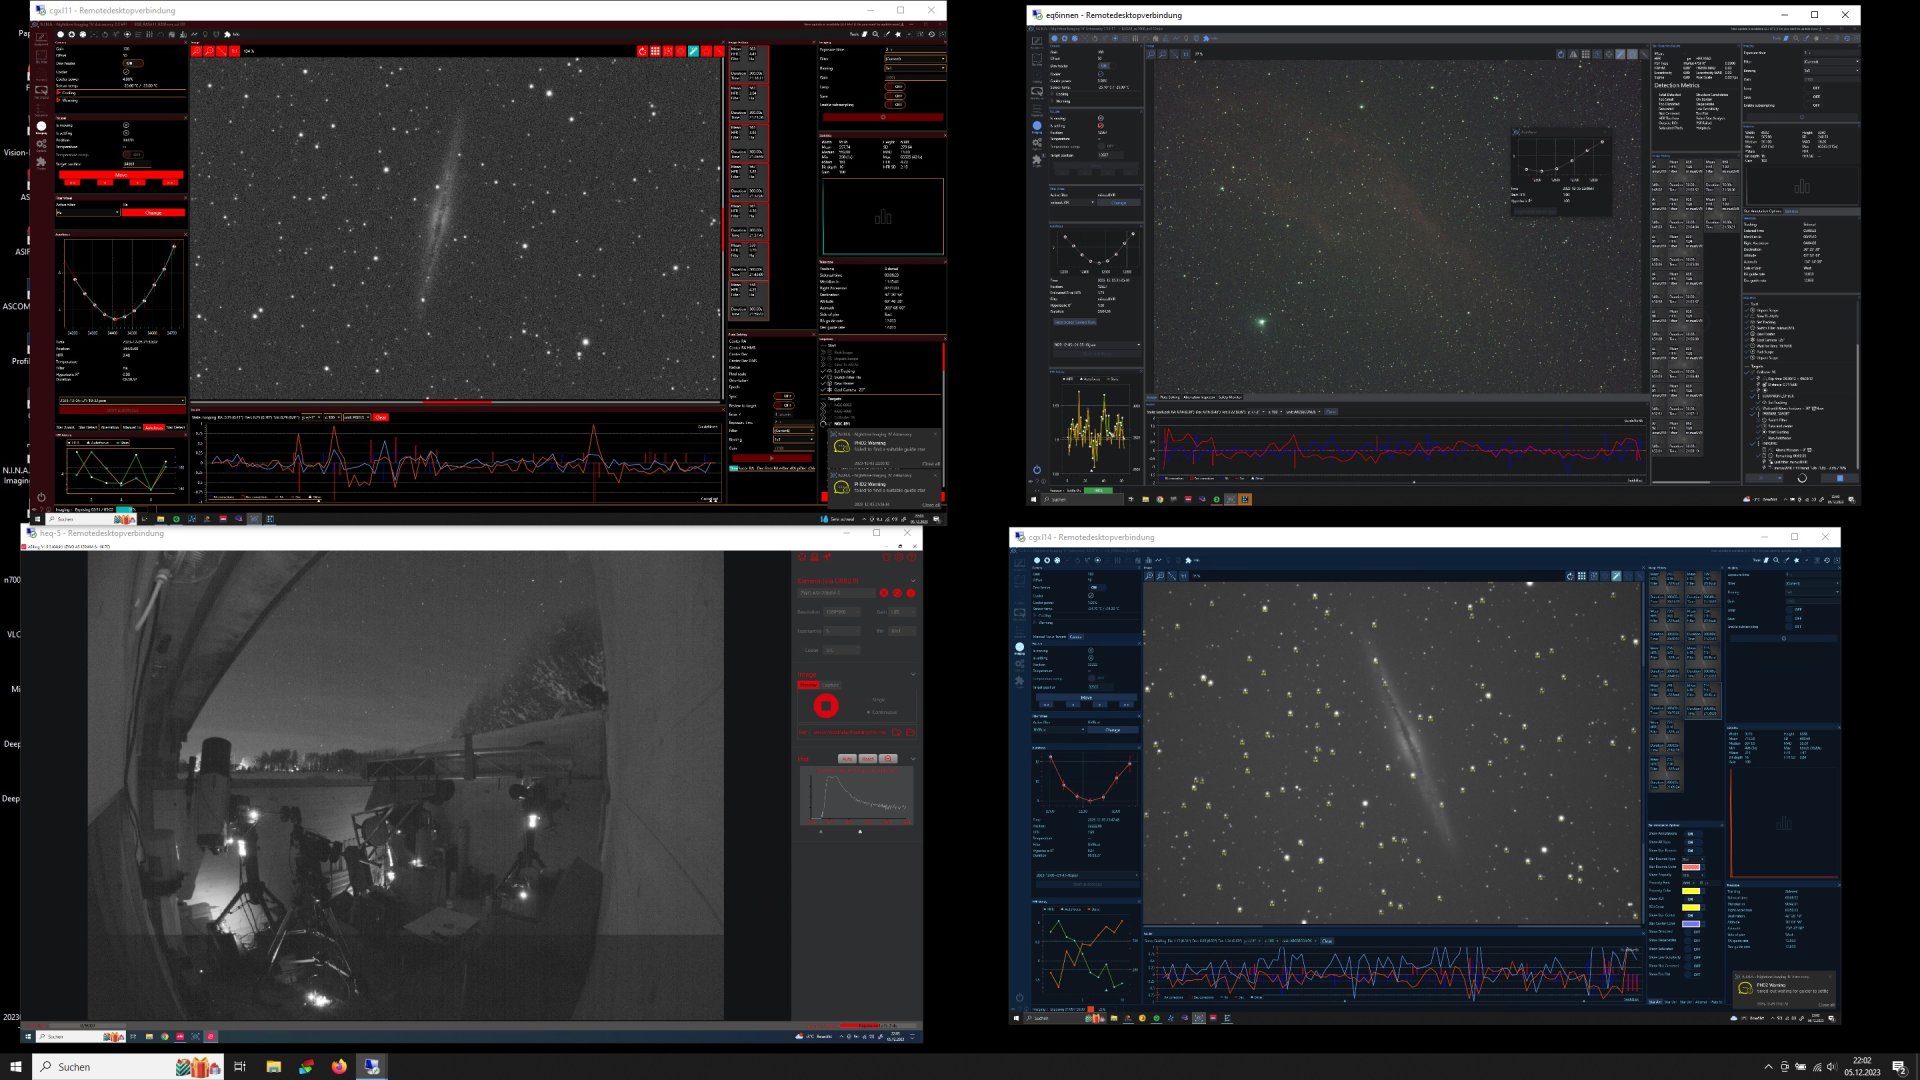This screenshot has width=1920, height=1080.
Task: Open Plugins puzzle sidebar icon in cgxl11
Action: click(41, 163)
